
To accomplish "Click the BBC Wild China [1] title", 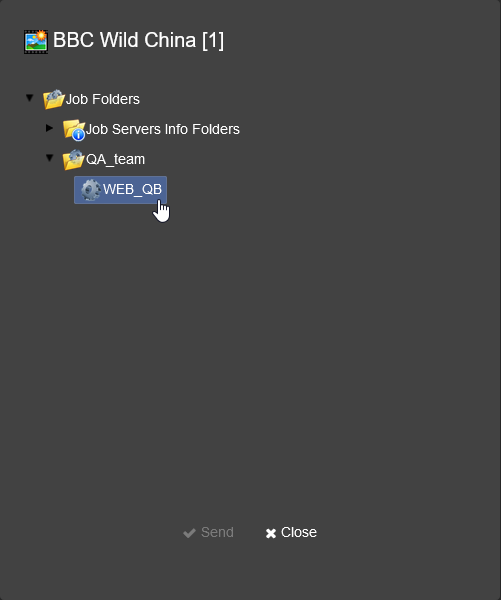I will coord(139,40).
